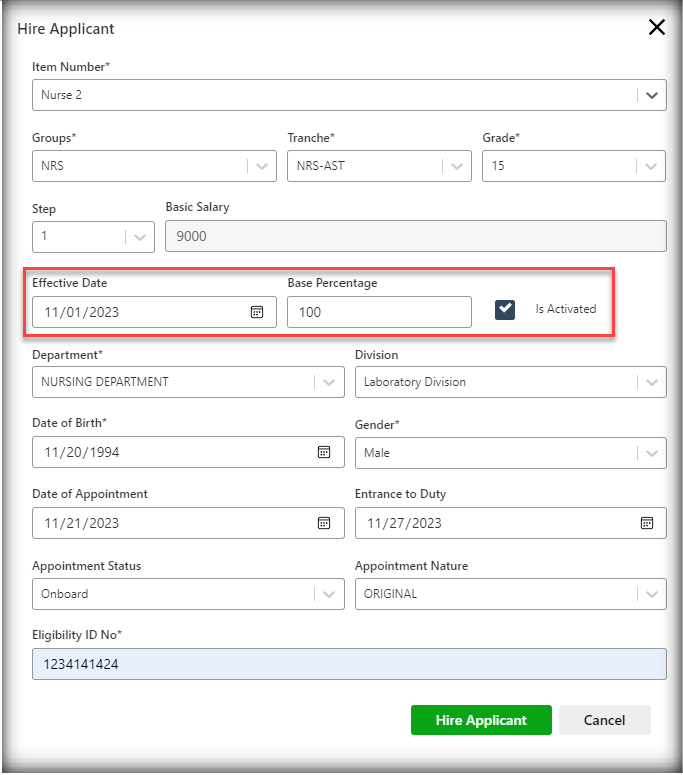Open the Tranche dropdown showing NRS-AST
Screen dimensions: 683x775
457,166
